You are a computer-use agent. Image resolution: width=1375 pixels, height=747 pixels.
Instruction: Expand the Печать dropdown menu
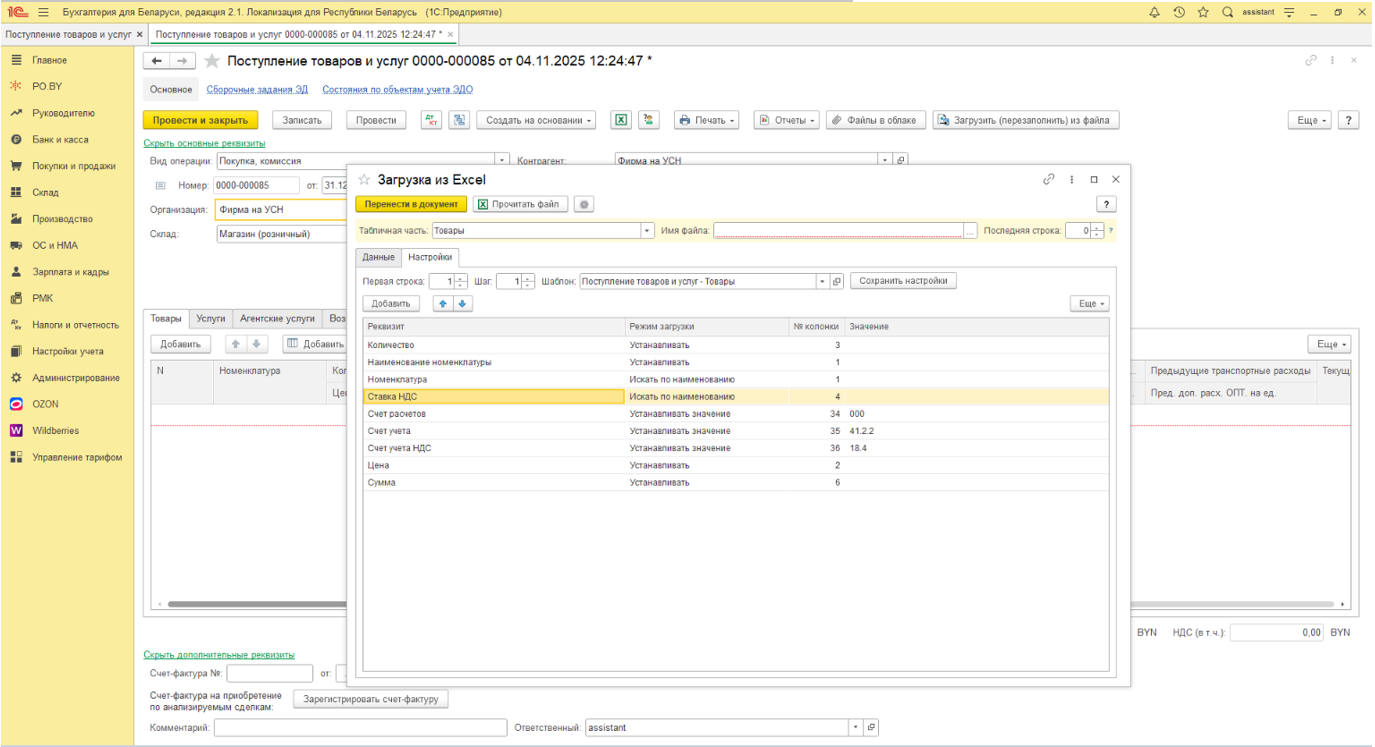(706, 120)
